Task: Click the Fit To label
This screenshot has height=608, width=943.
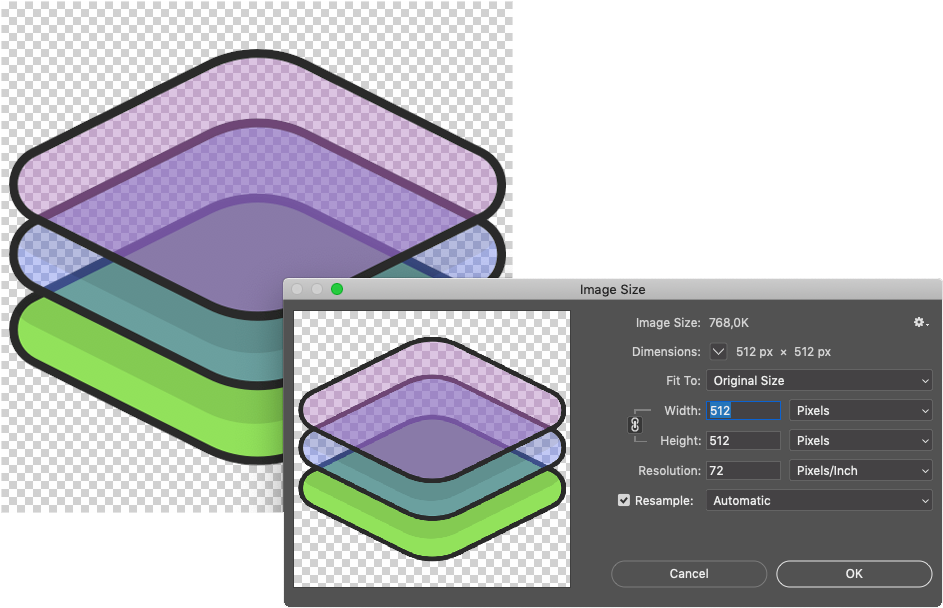Action: click(683, 381)
